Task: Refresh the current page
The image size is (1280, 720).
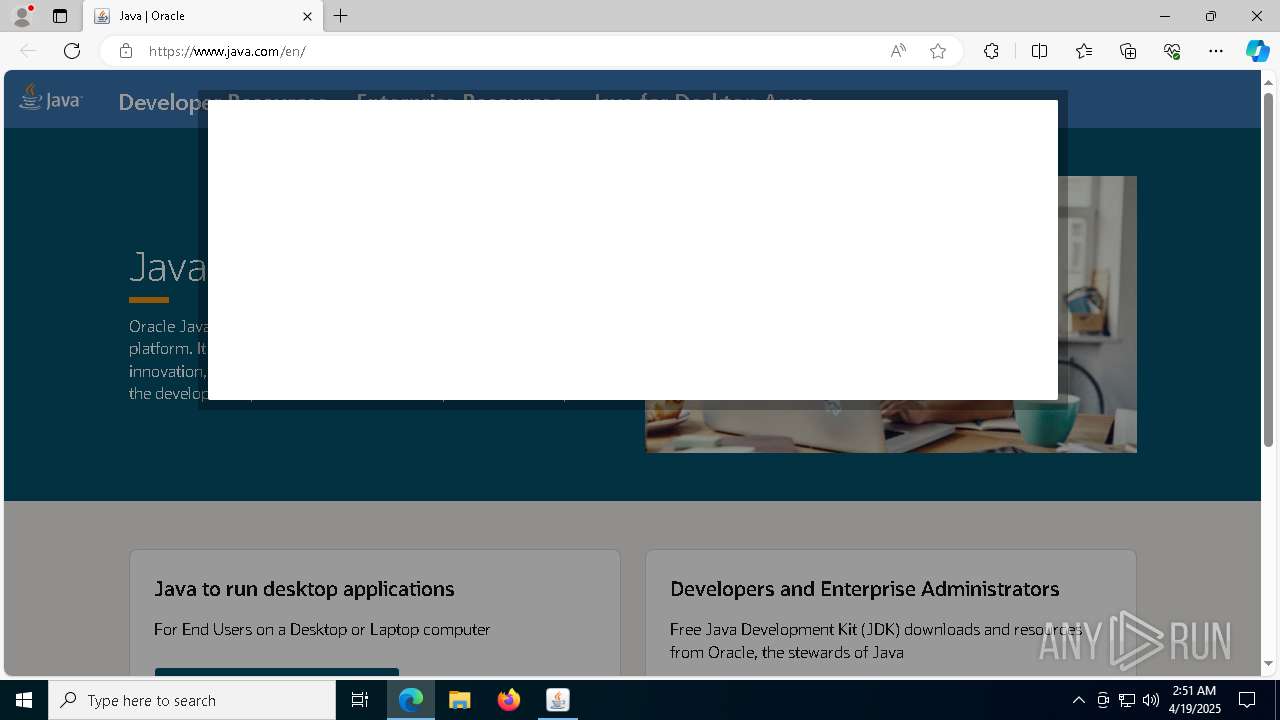Action: (72, 51)
